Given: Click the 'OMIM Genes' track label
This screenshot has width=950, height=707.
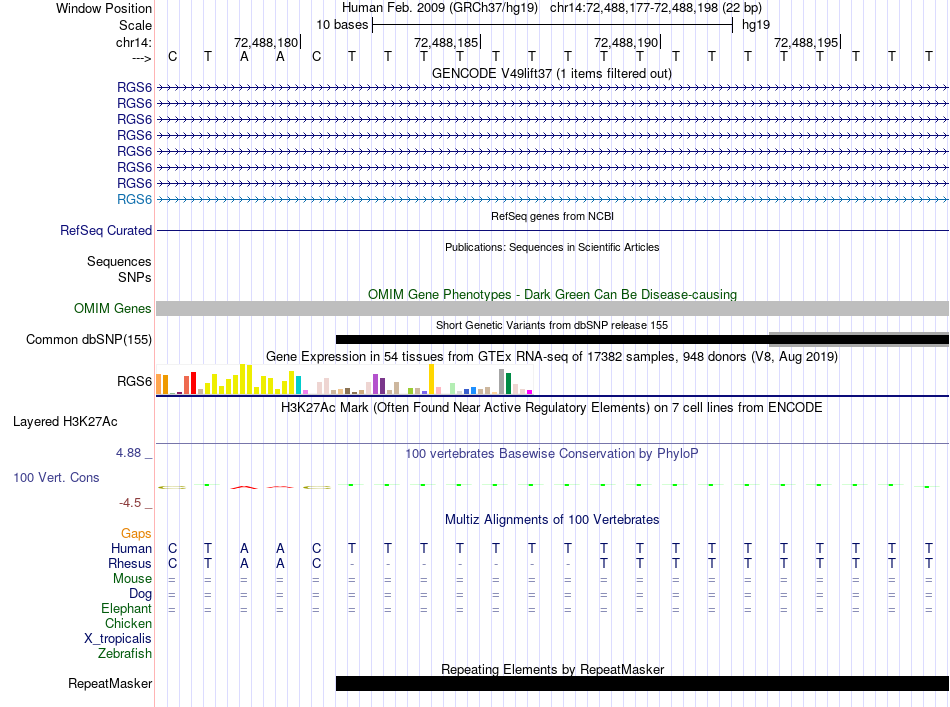Looking at the screenshot, I should (x=112, y=308).
